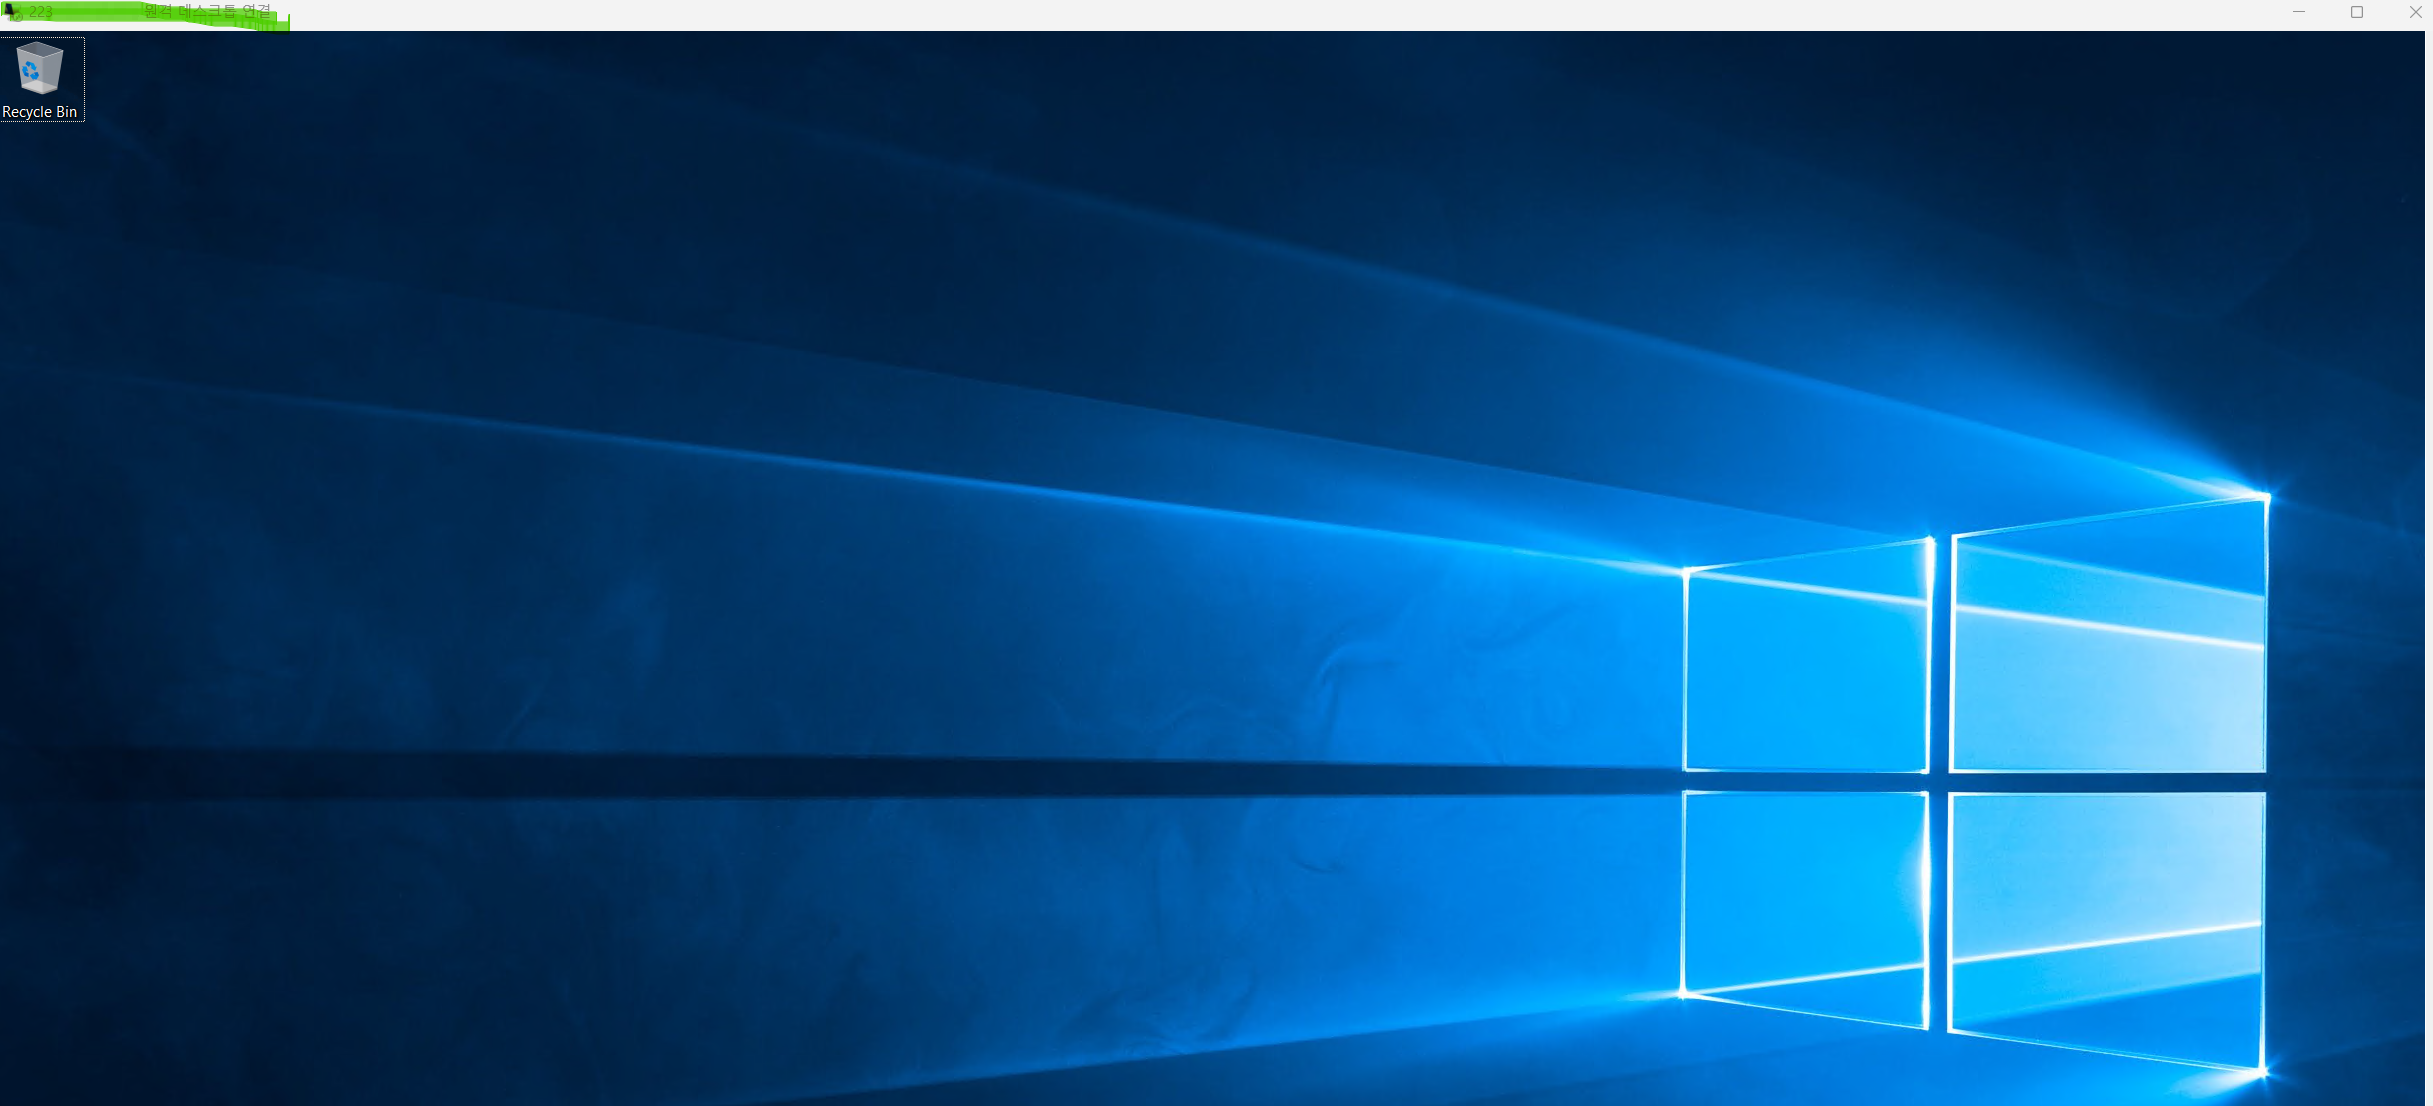The width and height of the screenshot is (2433, 1106).
Task: Click the blue recycle arrows on the bin
Action: (x=31, y=71)
